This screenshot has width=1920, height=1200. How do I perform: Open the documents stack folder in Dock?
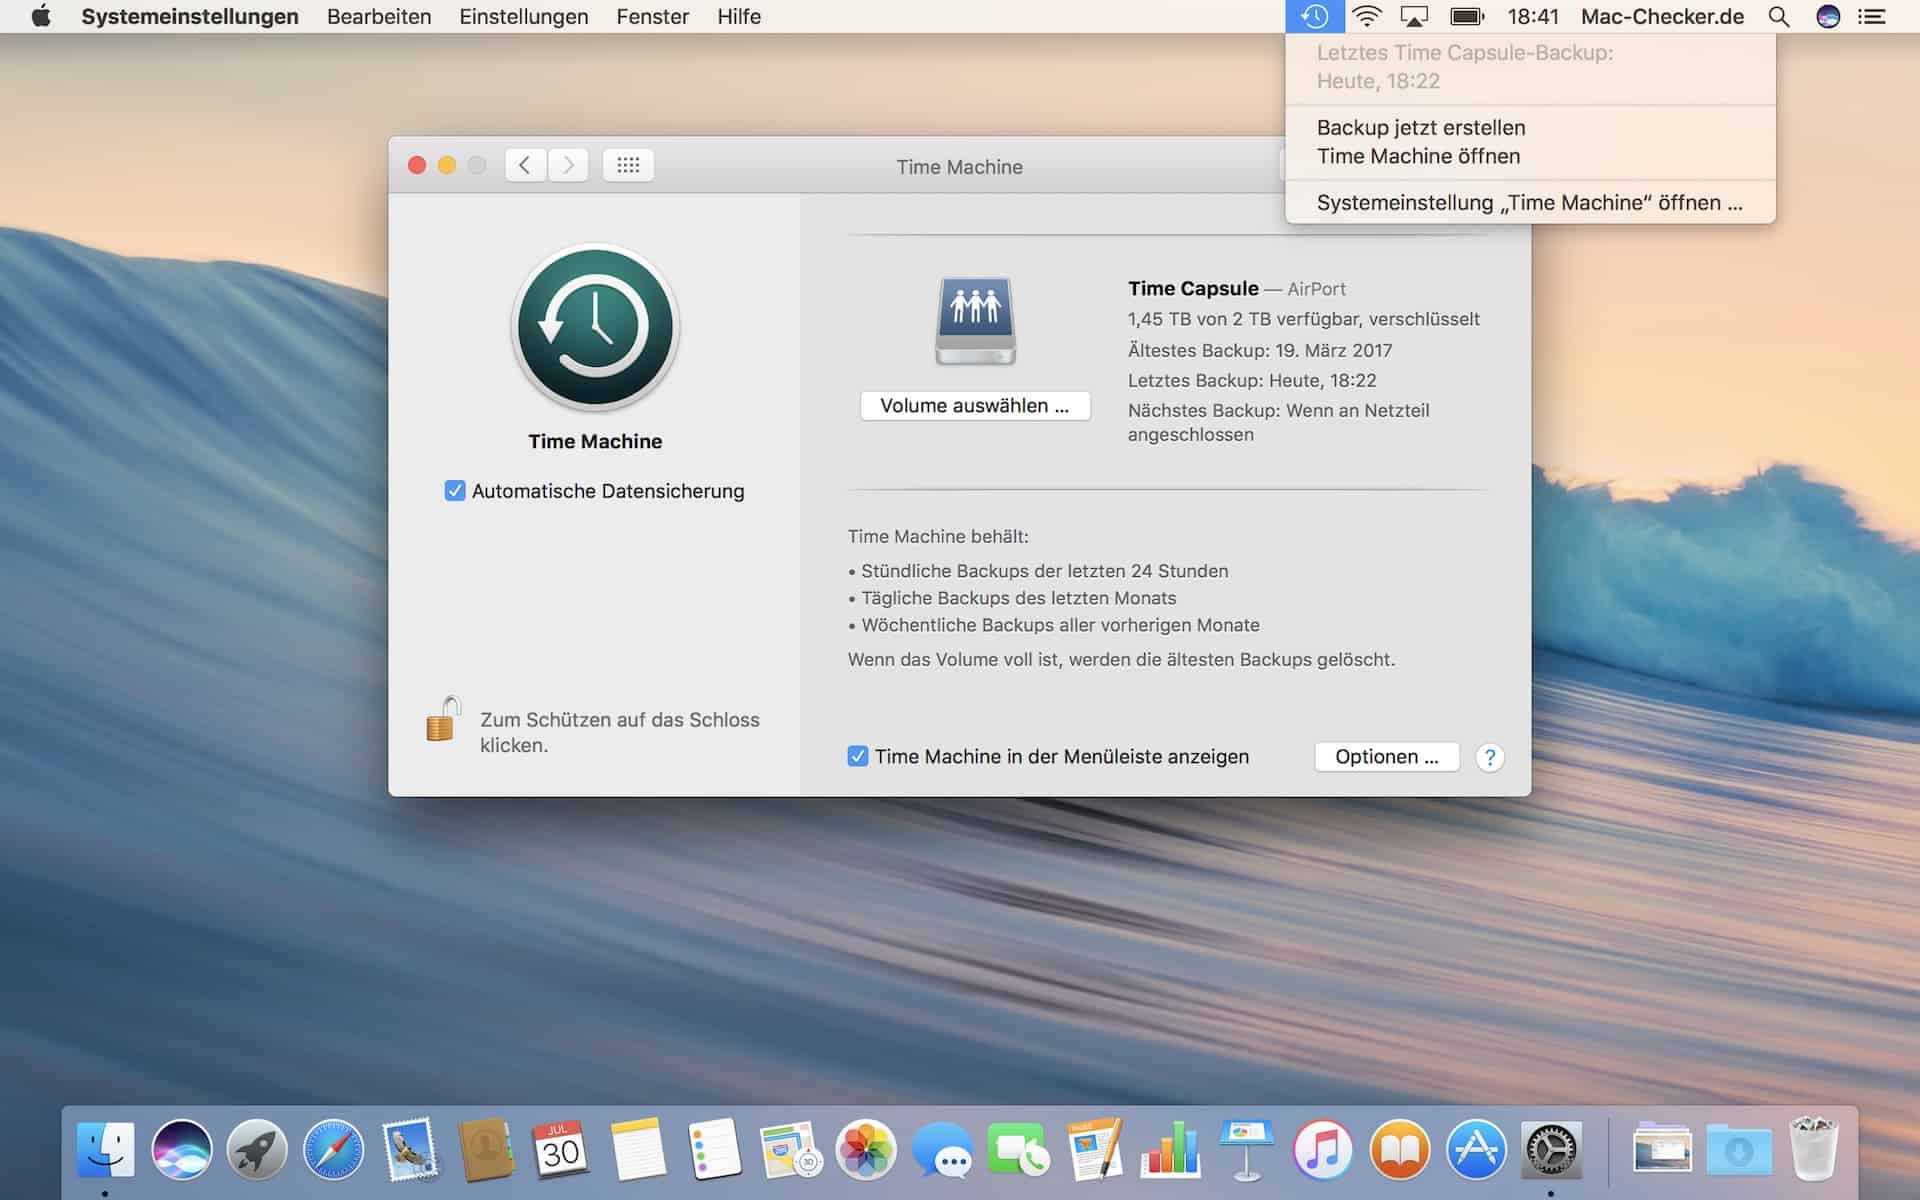pyautogui.click(x=1662, y=1149)
